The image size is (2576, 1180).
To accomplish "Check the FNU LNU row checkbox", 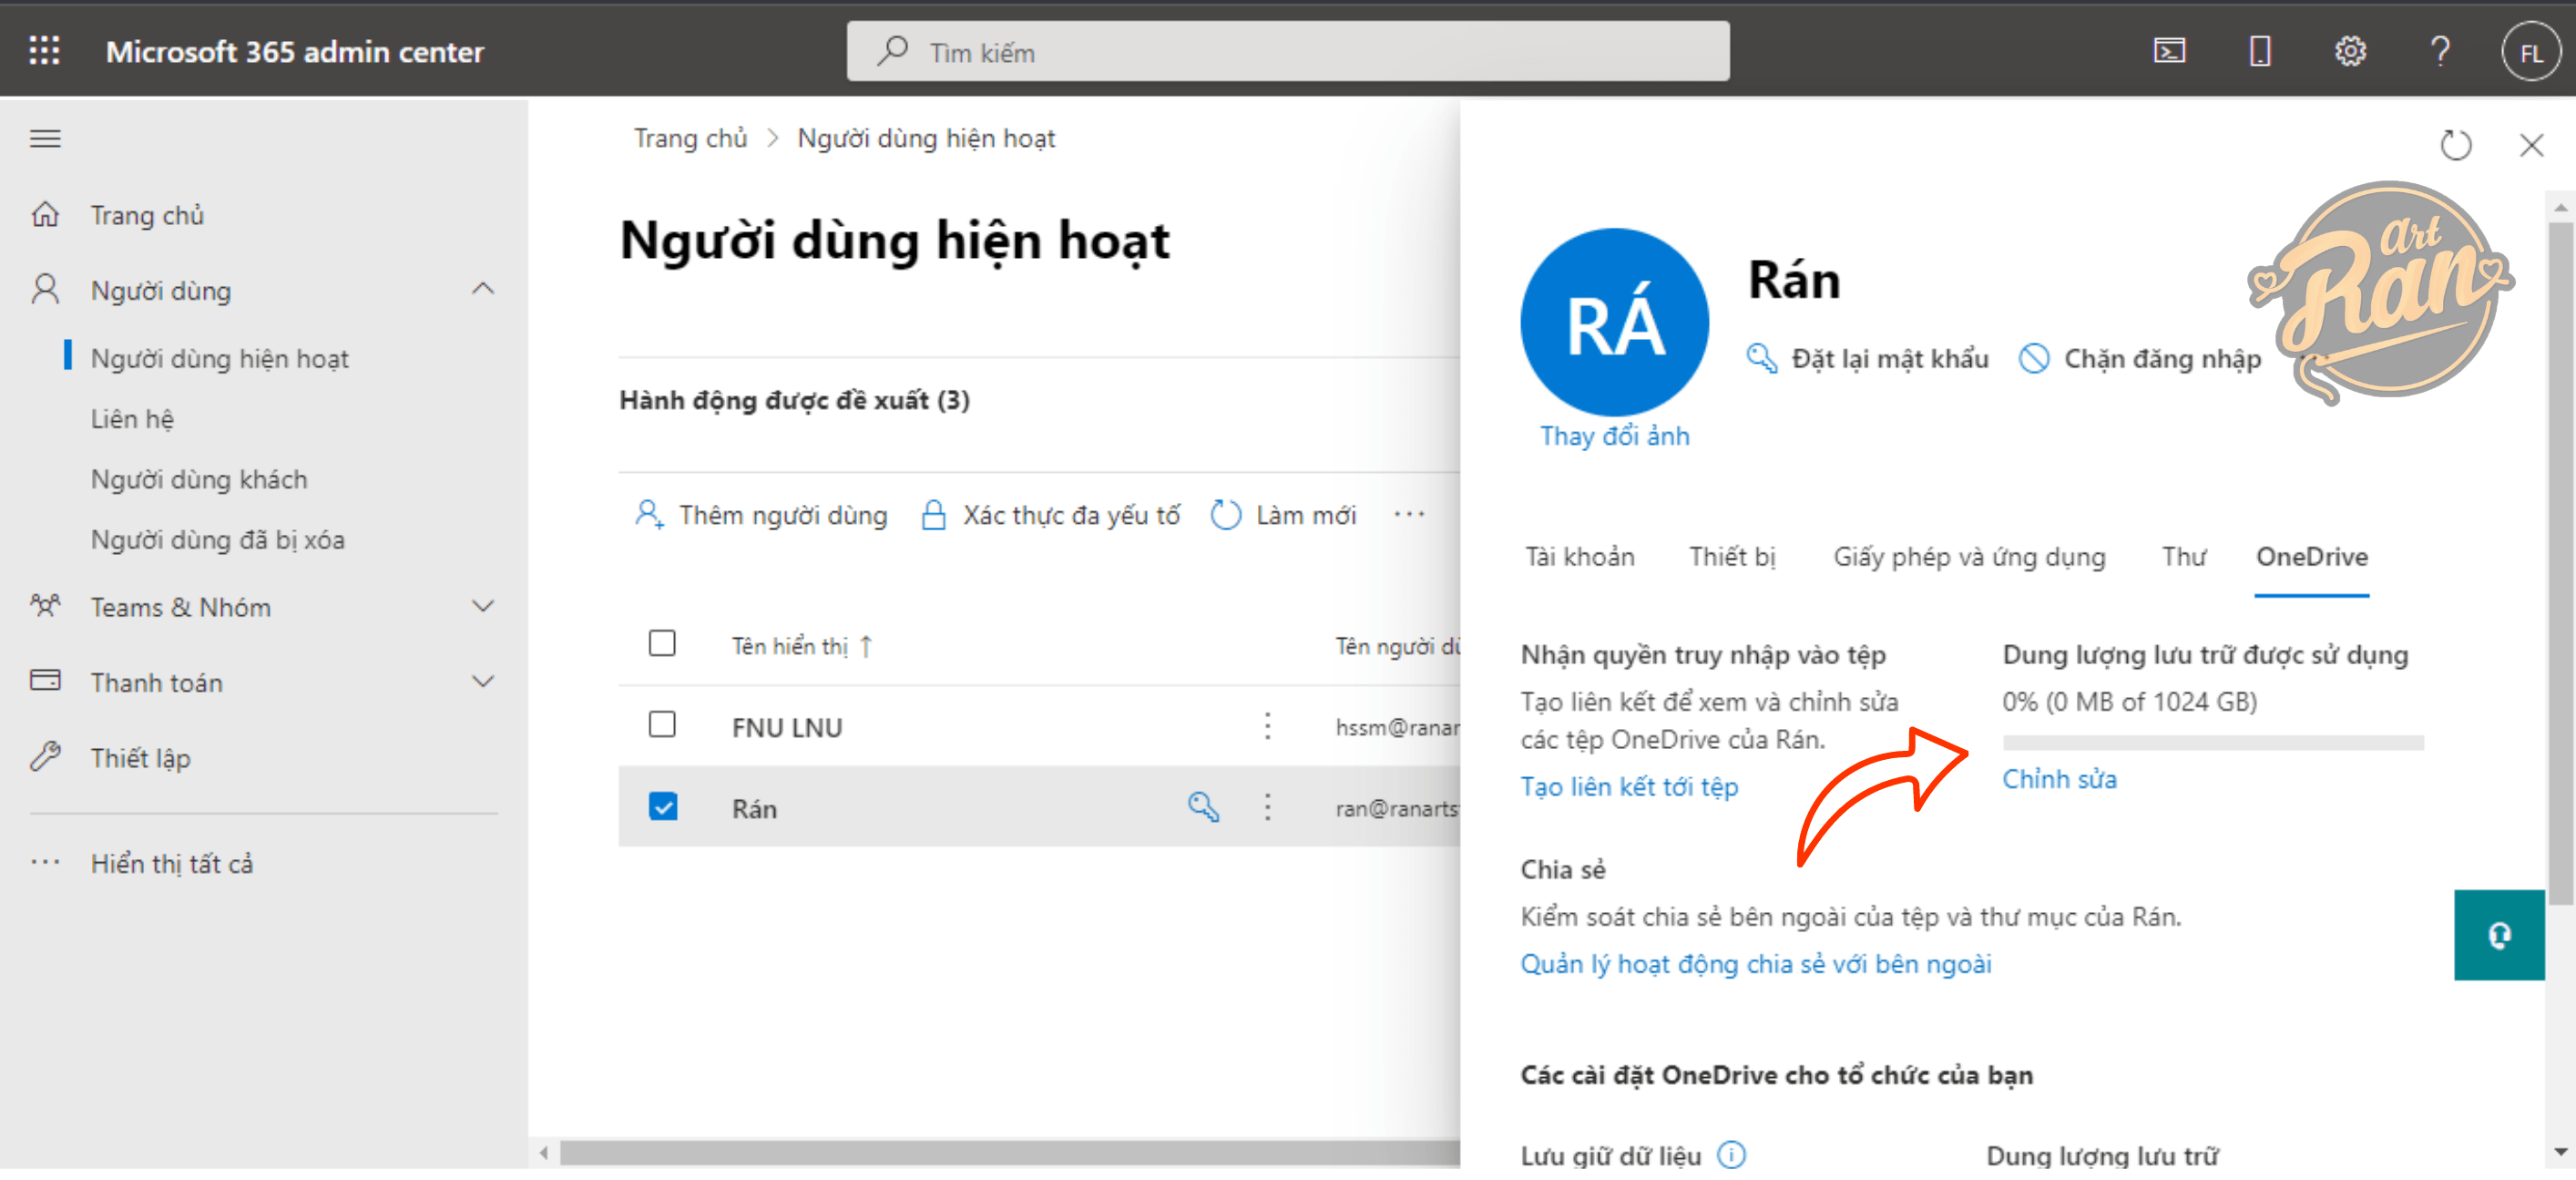I will tap(661, 724).
